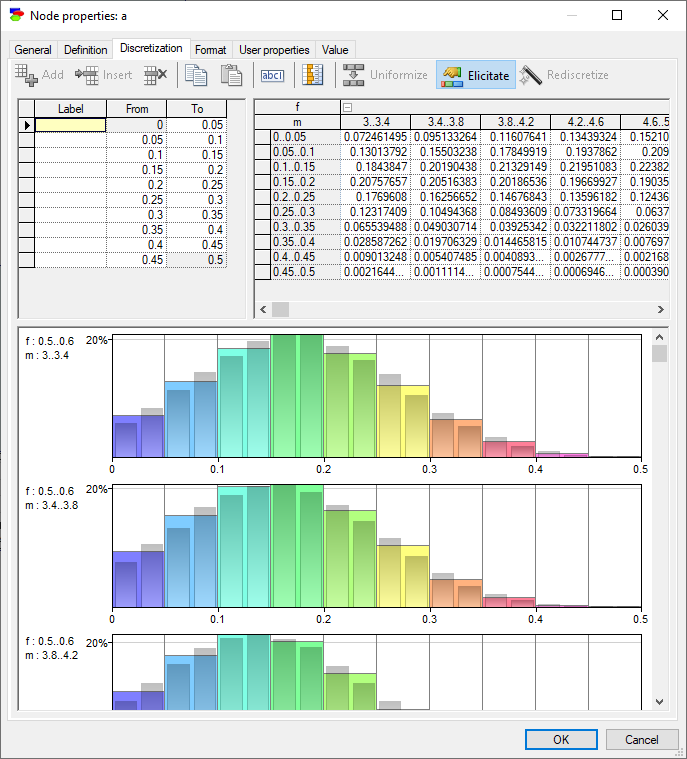
Task: Click the cell 0.073319664
Action: click(585, 212)
